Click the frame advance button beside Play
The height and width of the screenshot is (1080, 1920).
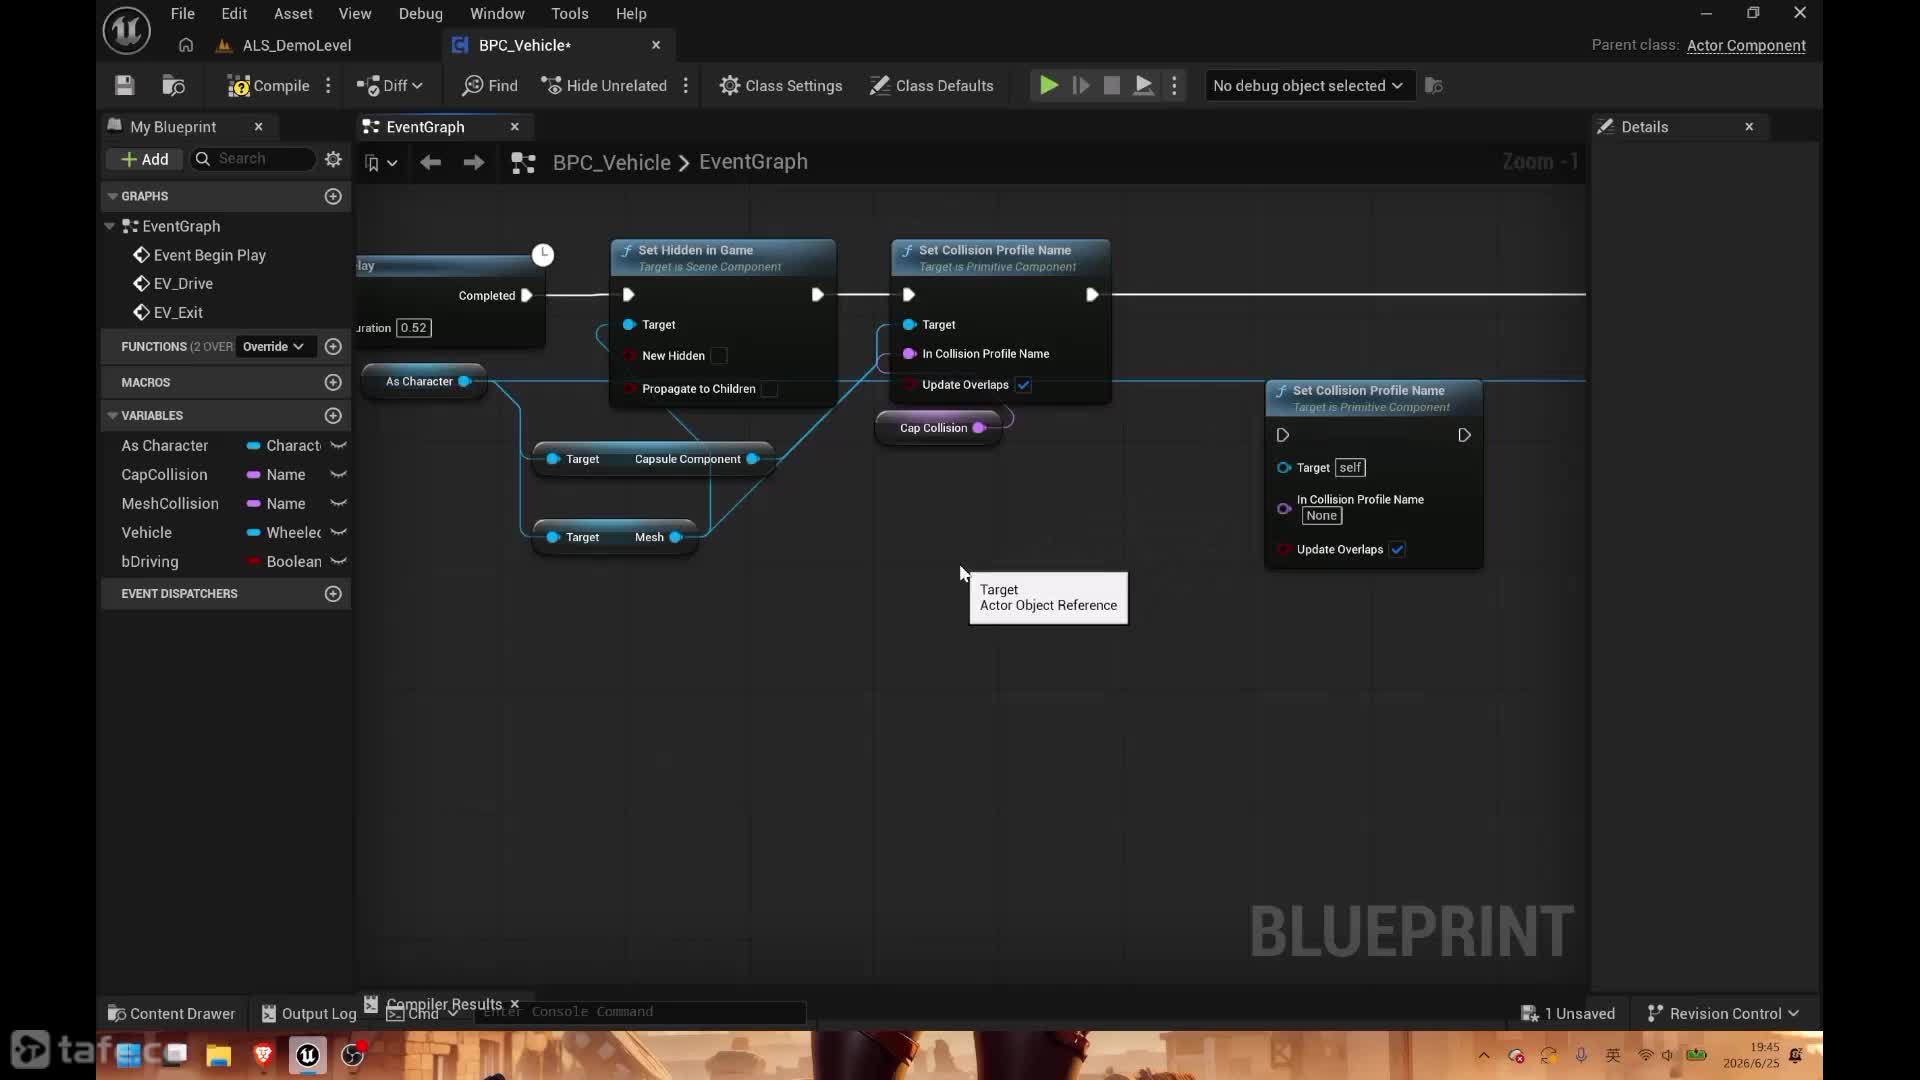click(x=1081, y=86)
